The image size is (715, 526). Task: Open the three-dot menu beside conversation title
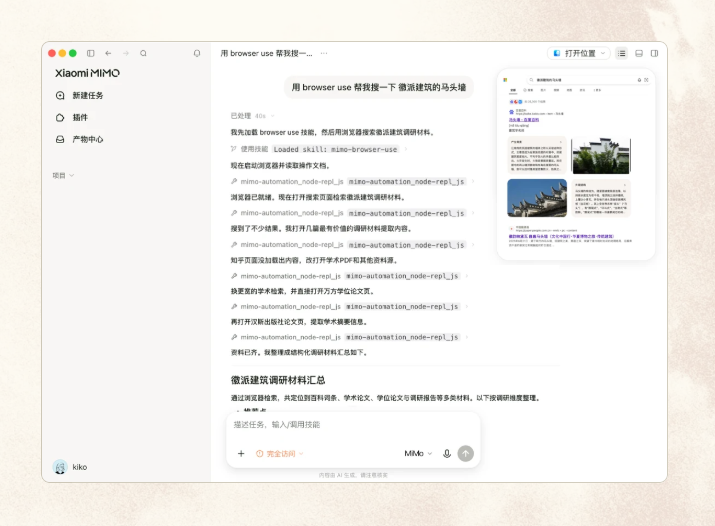pyautogui.click(x=324, y=53)
